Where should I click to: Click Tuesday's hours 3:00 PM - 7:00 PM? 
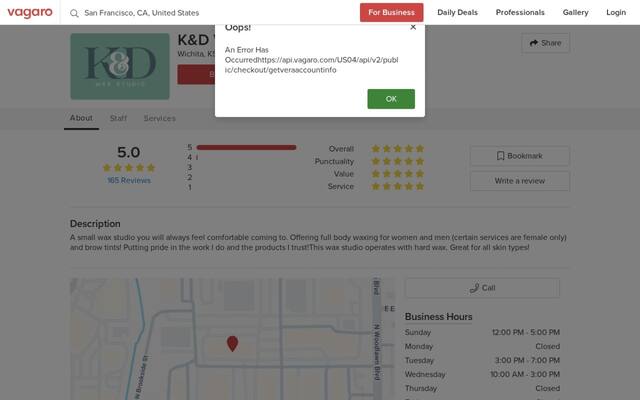coord(527,360)
